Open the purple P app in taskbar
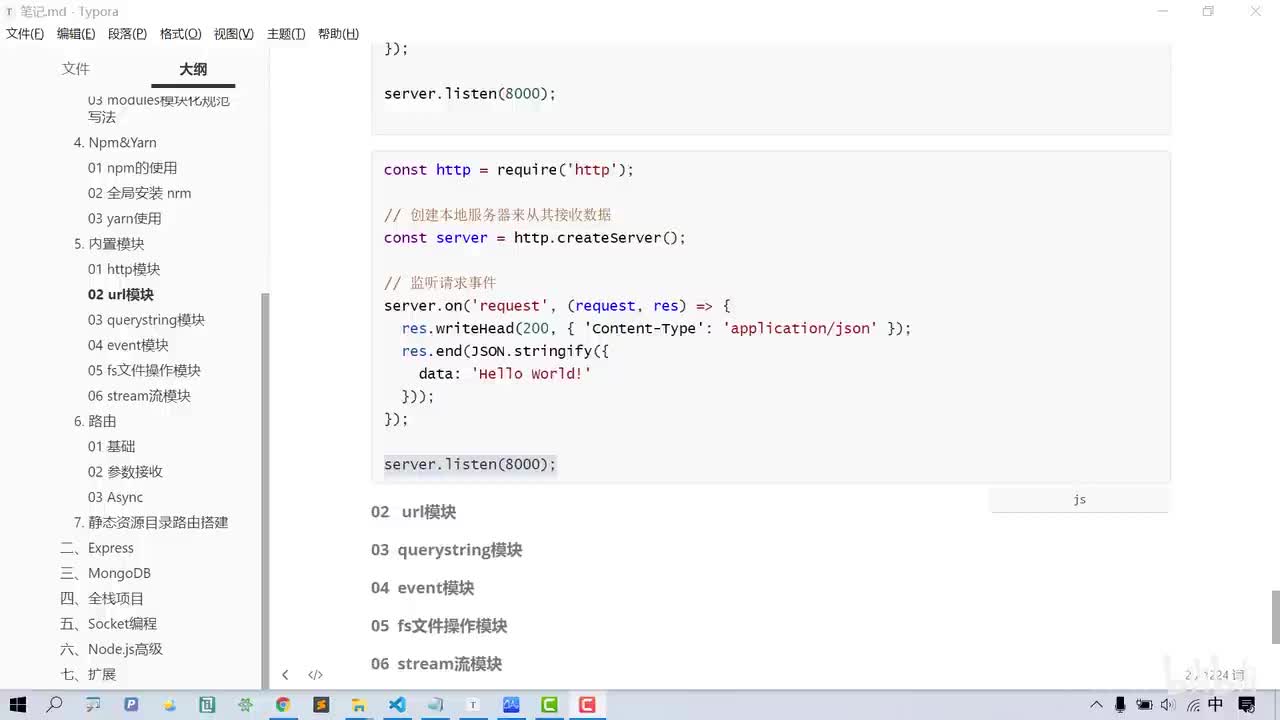1280x720 pixels. click(131, 704)
